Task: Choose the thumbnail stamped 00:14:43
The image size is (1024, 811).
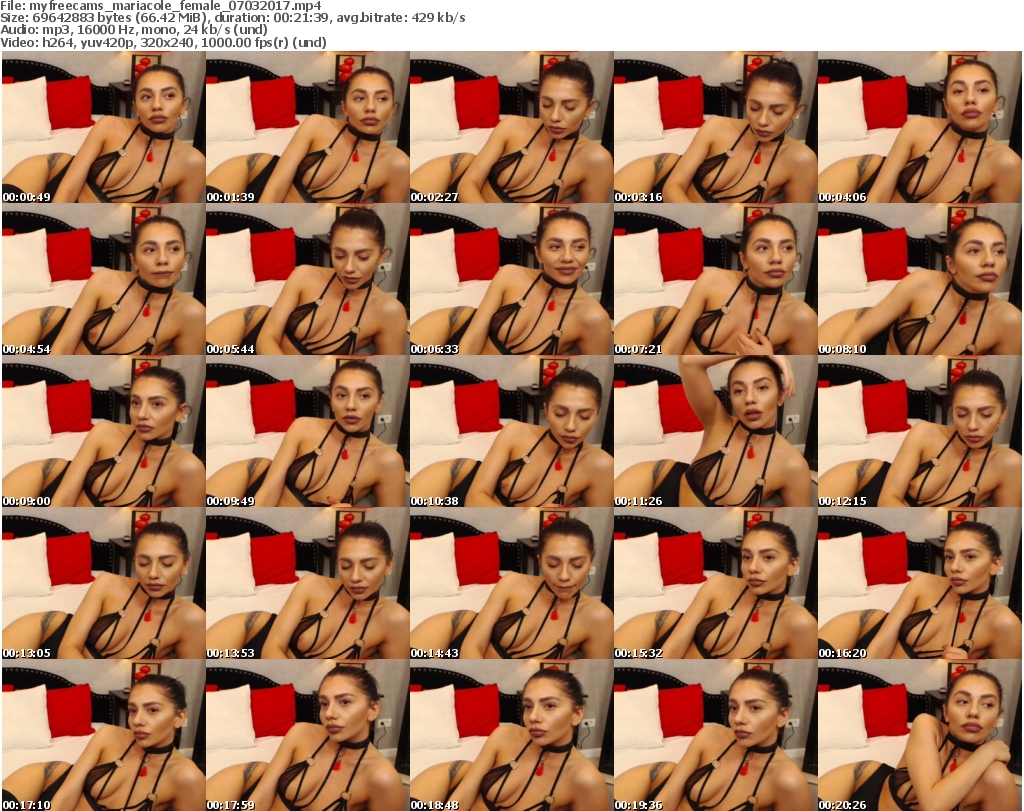Action: pyautogui.click(x=511, y=584)
